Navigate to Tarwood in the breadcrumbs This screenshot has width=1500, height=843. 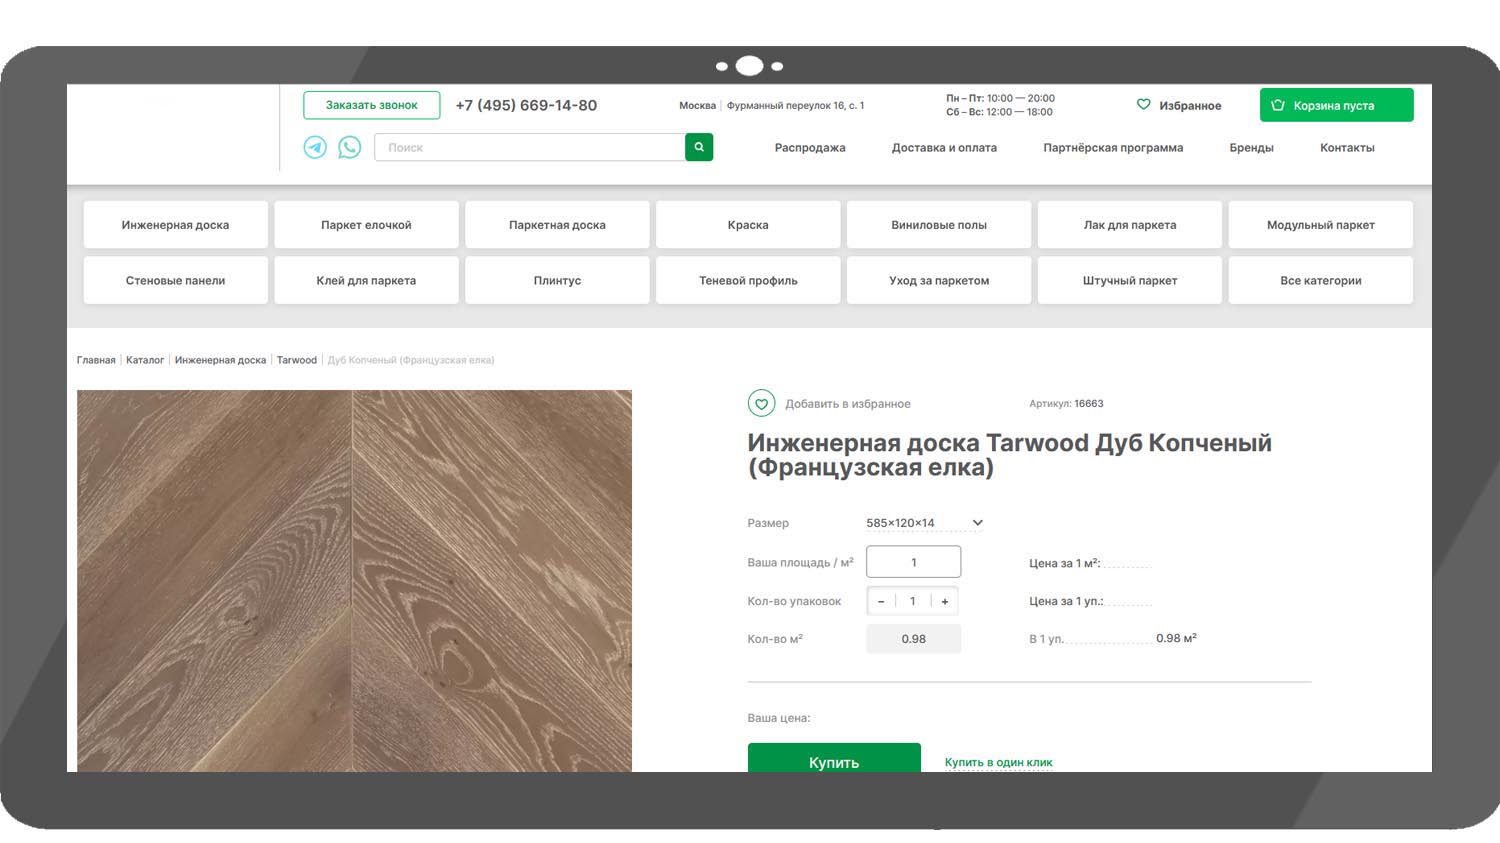(297, 360)
